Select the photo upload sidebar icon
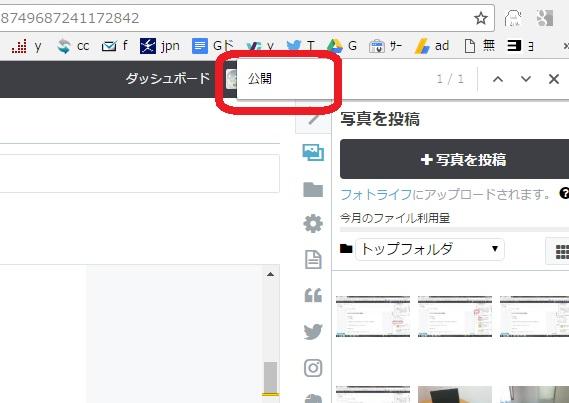The width and height of the screenshot is (569, 403). coord(313,152)
